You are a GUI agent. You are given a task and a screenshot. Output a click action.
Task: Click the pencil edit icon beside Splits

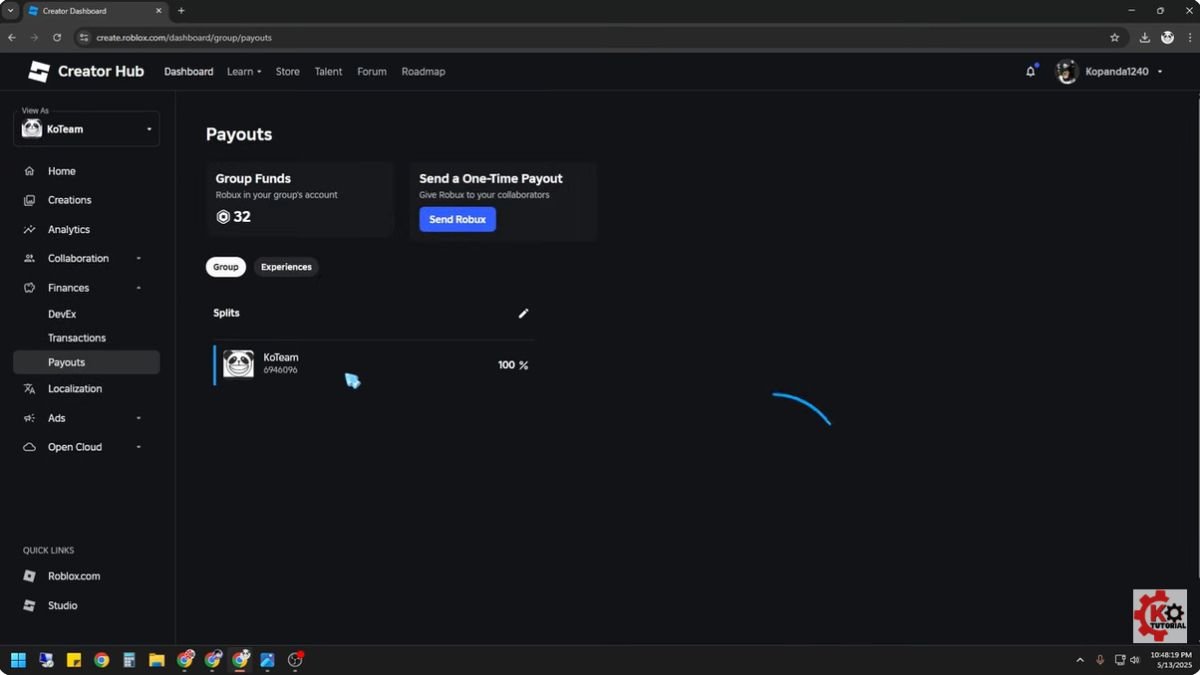click(x=523, y=313)
